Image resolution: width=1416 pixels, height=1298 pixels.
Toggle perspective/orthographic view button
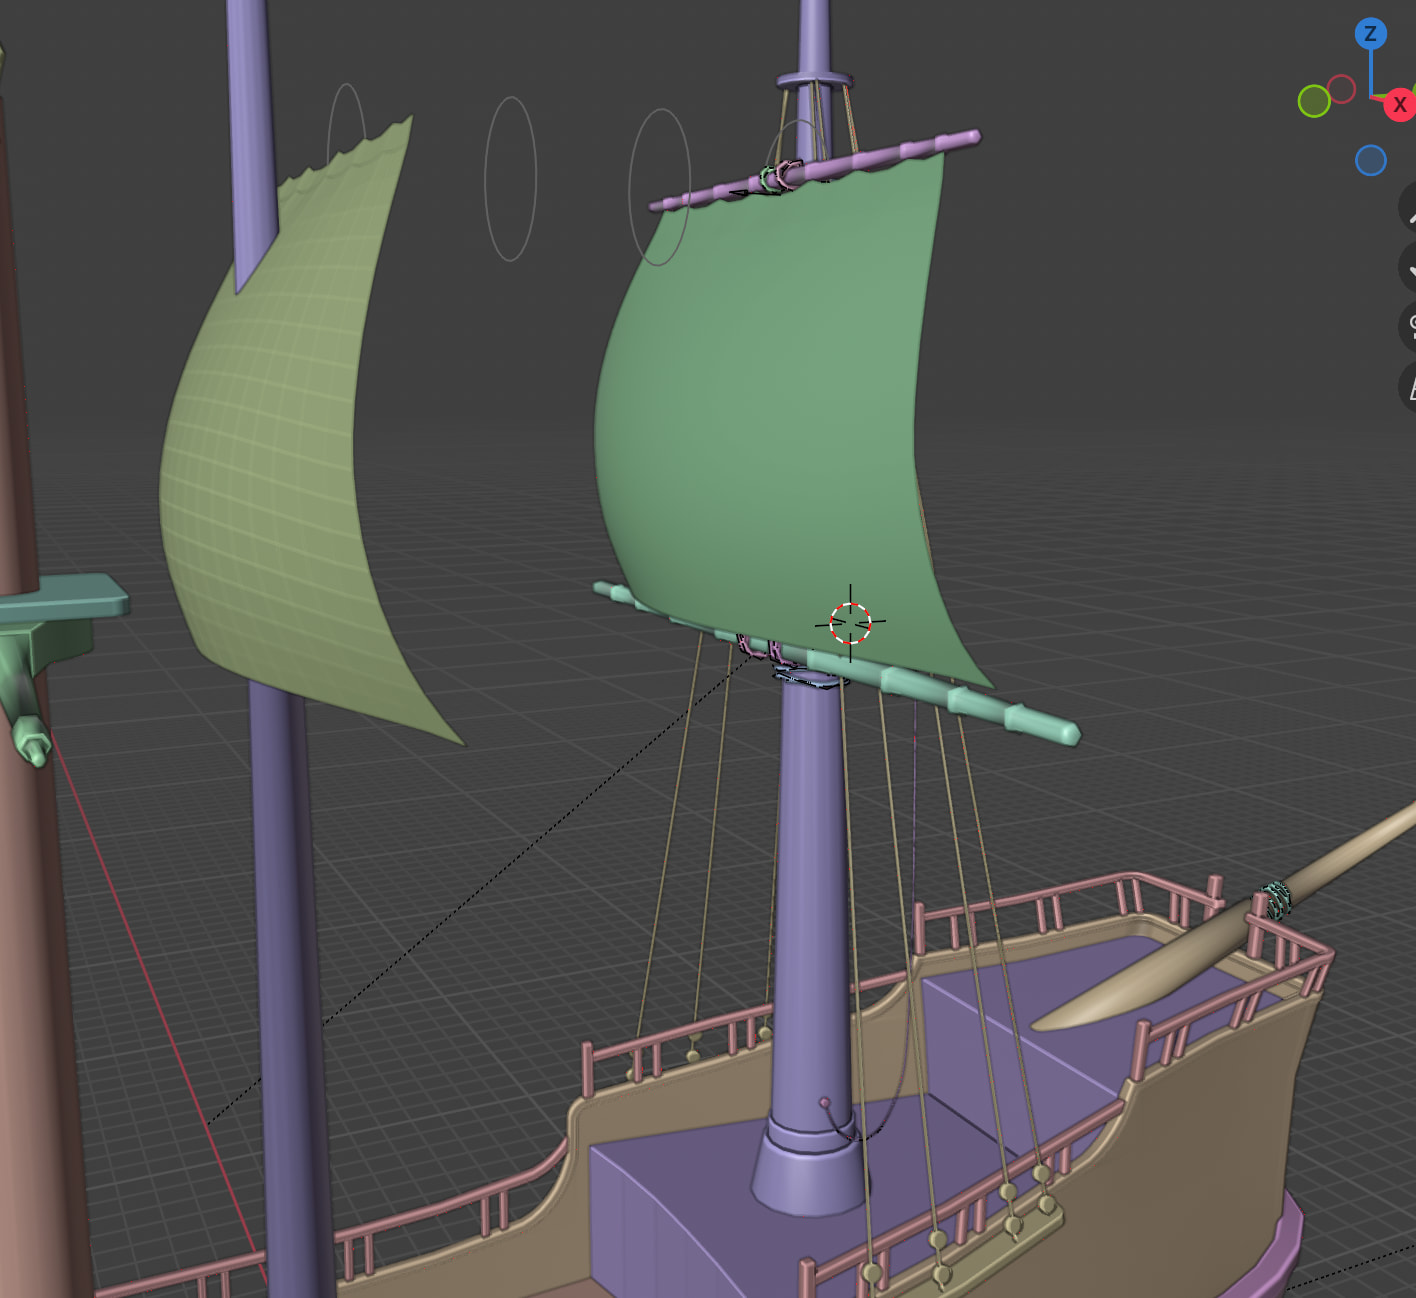coord(1411,387)
